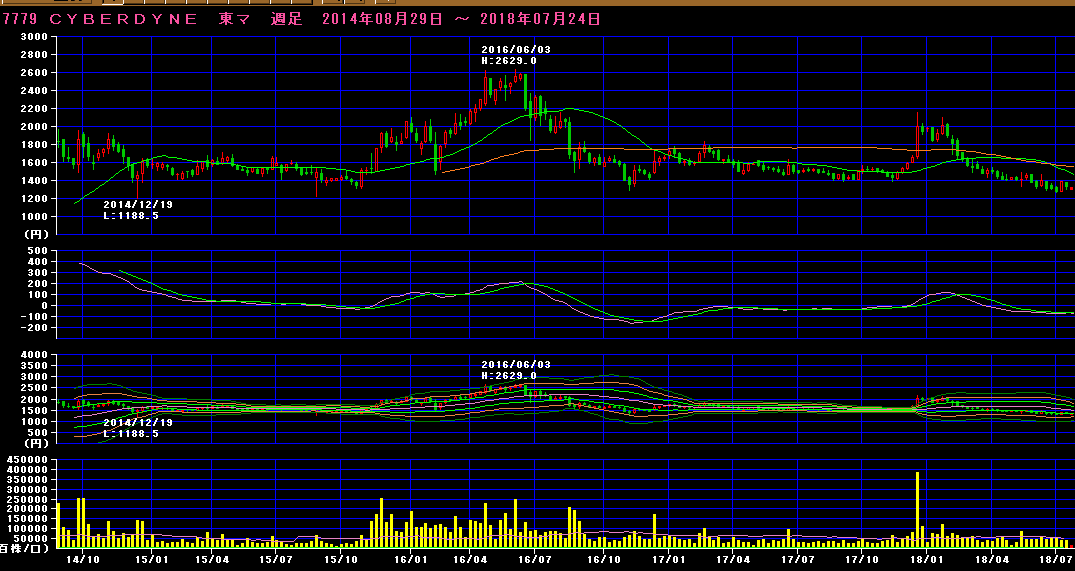This screenshot has width=1075, height=571.
Task: Click the "1500" label on the Bollinger panel axis
Action: (x=34, y=410)
